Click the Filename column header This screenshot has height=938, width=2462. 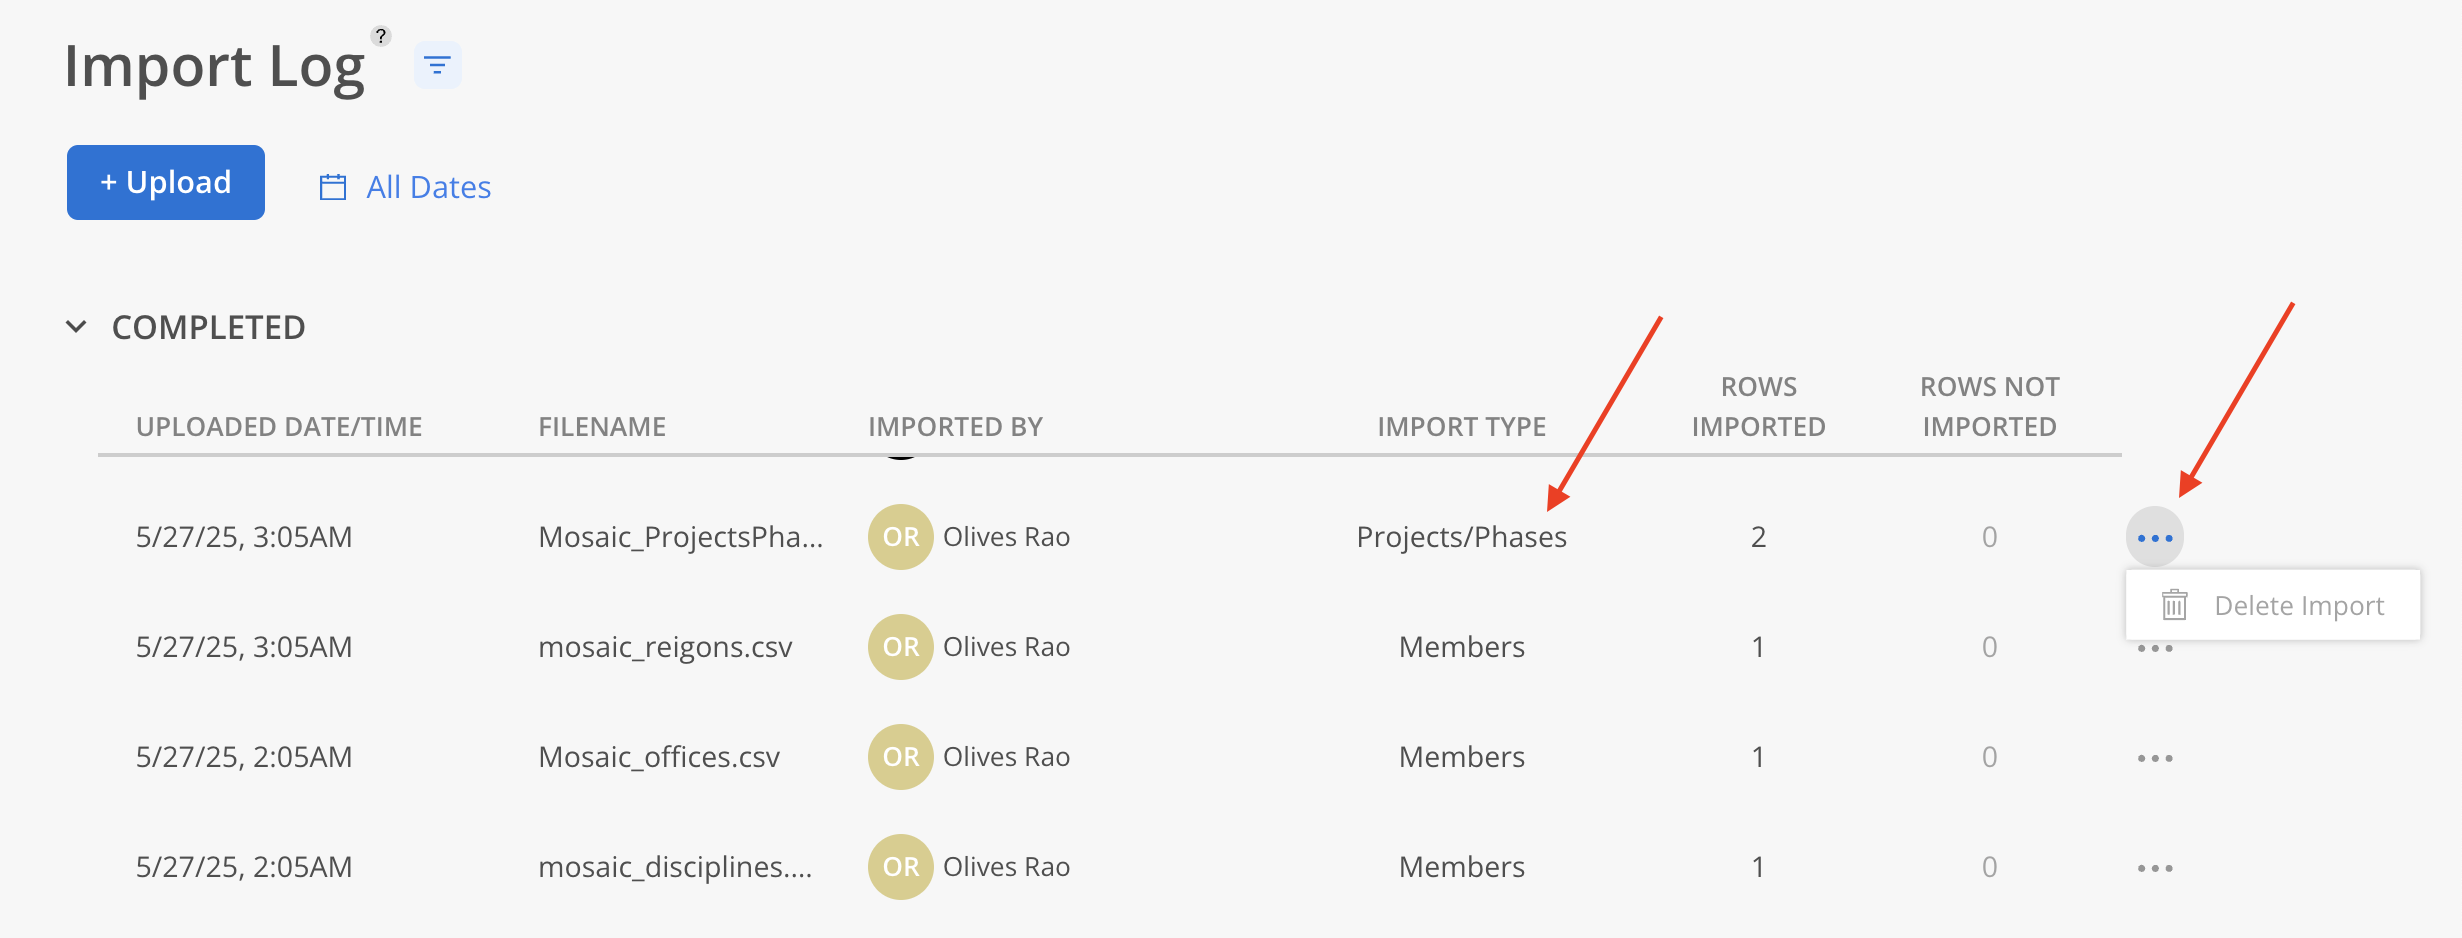602,427
